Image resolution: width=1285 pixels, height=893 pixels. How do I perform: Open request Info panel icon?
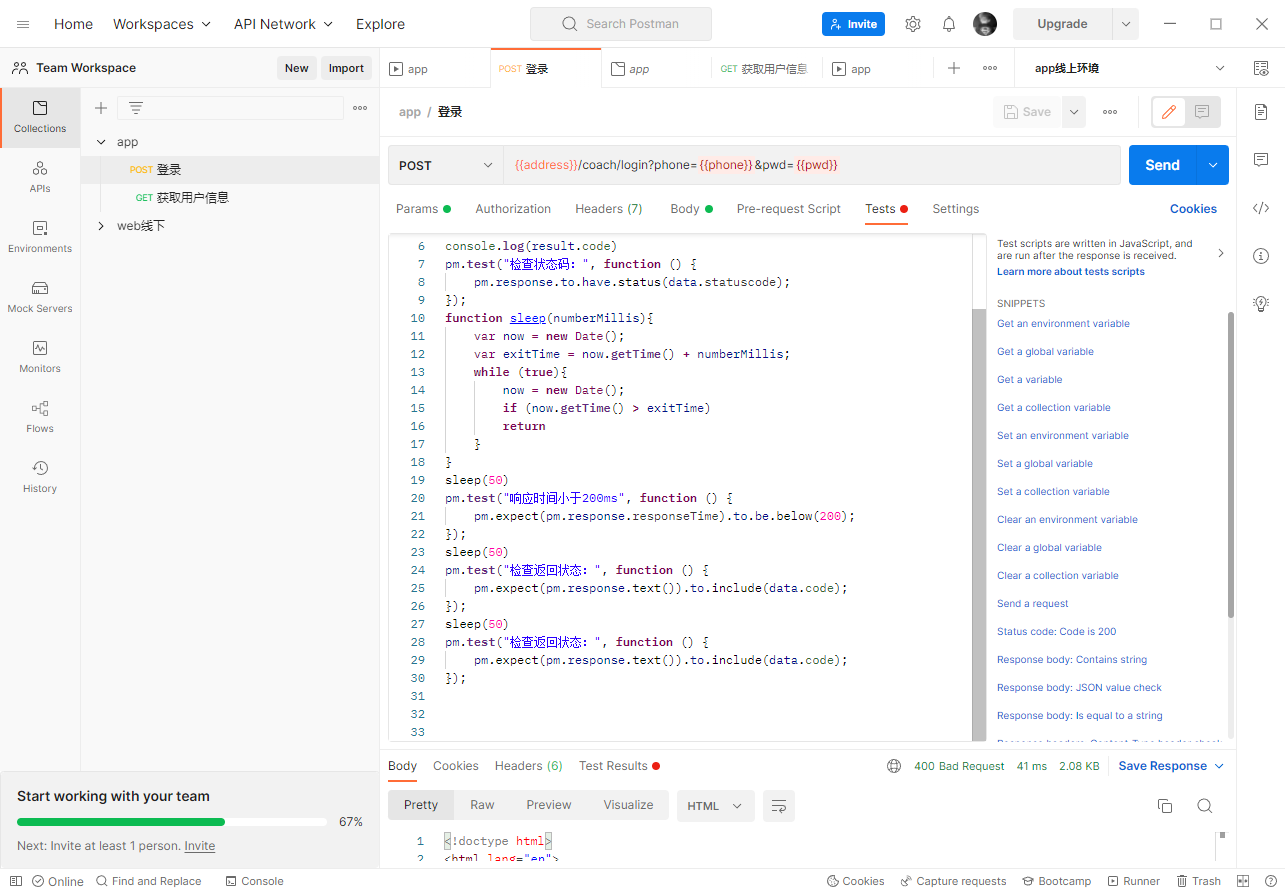1261,256
